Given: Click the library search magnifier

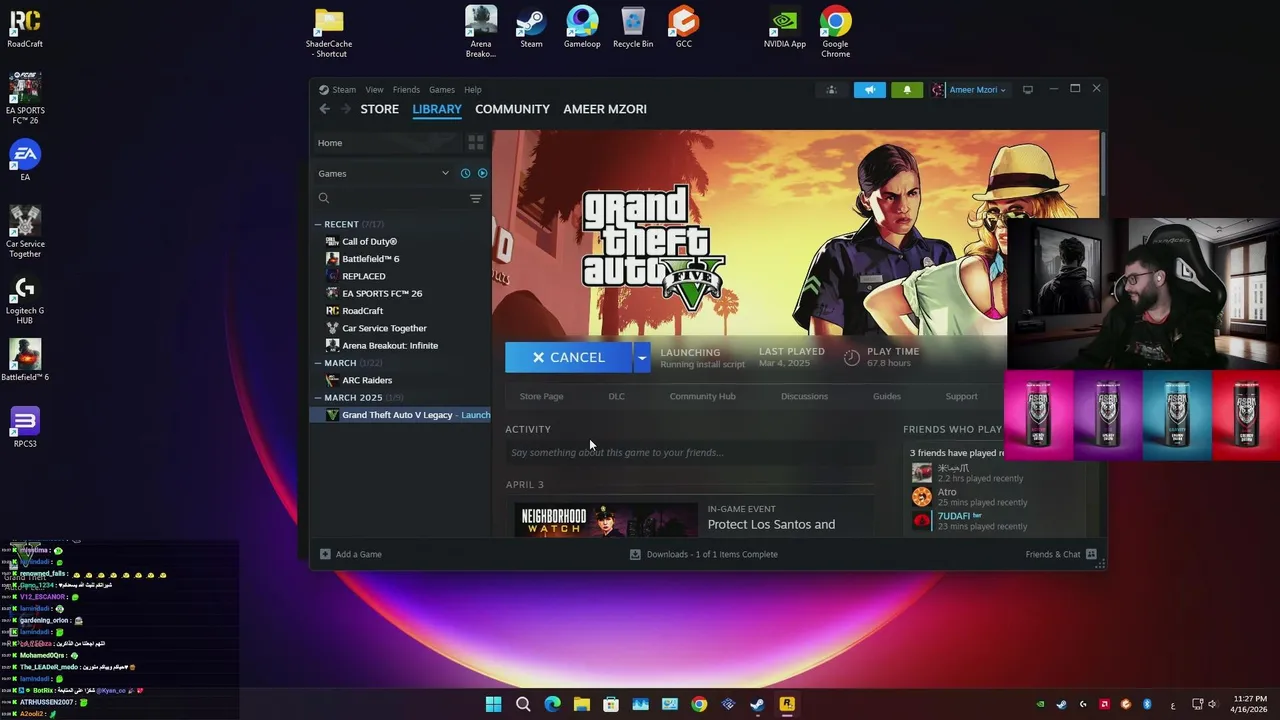Looking at the screenshot, I should [x=324, y=199].
